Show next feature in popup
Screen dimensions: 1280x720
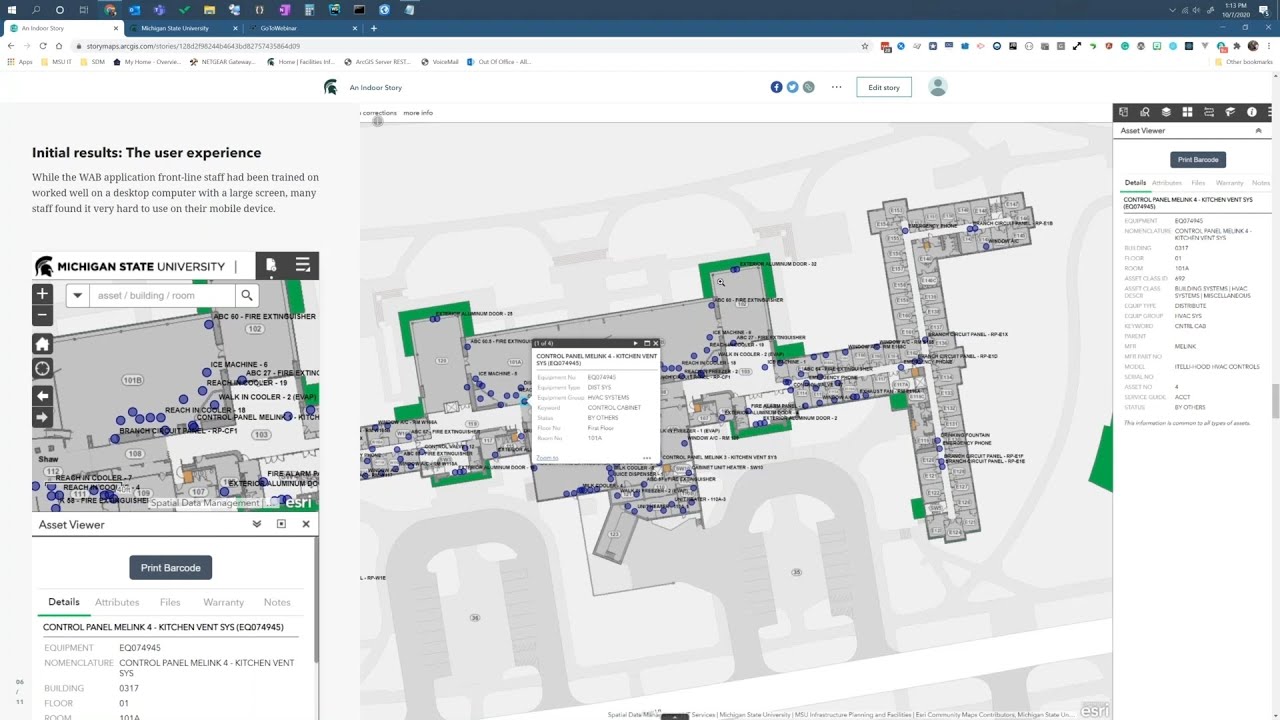click(x=635, y=343)
